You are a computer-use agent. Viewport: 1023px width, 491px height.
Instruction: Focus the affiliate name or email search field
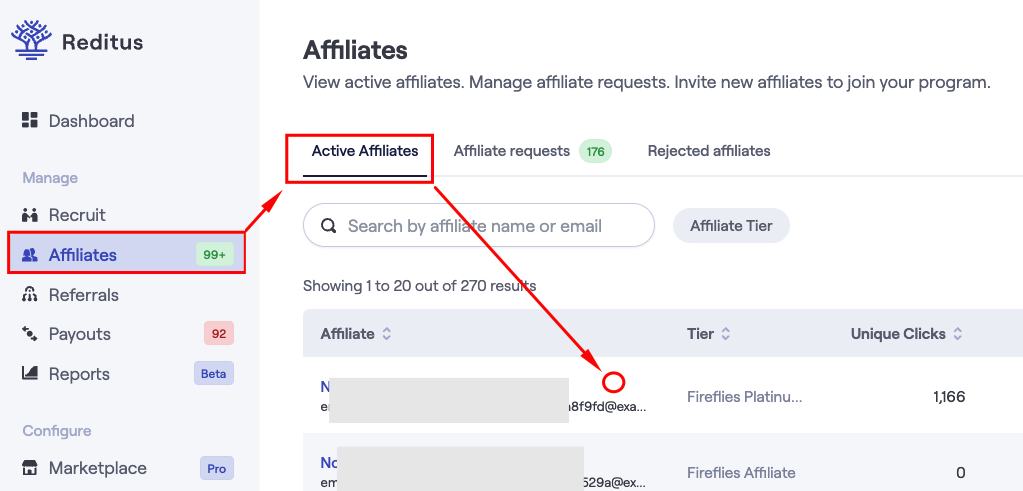coord(479,226)
